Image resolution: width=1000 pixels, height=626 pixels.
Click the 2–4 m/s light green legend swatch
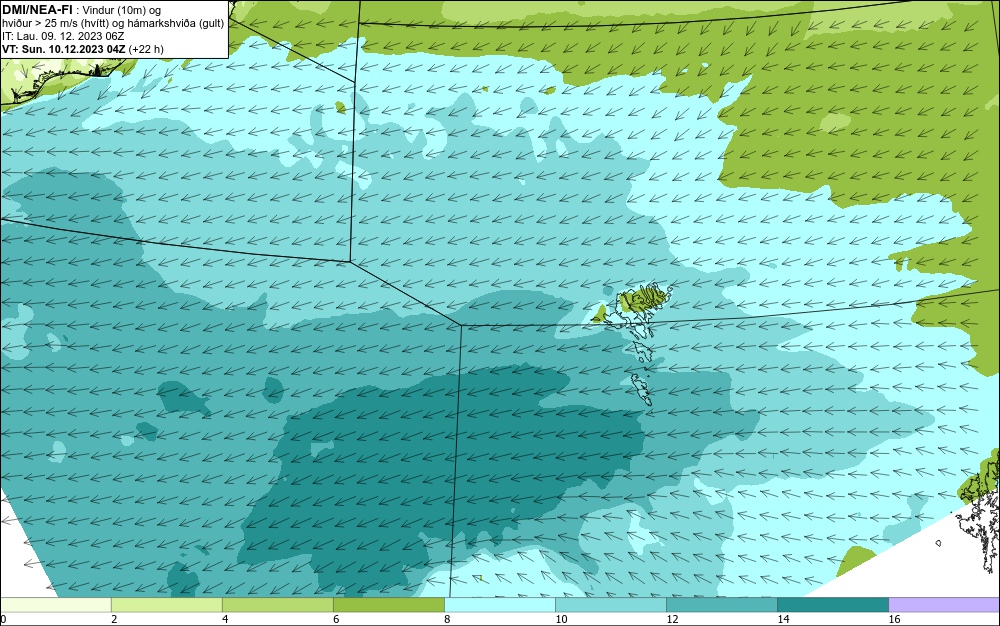[x=166, y=605]
